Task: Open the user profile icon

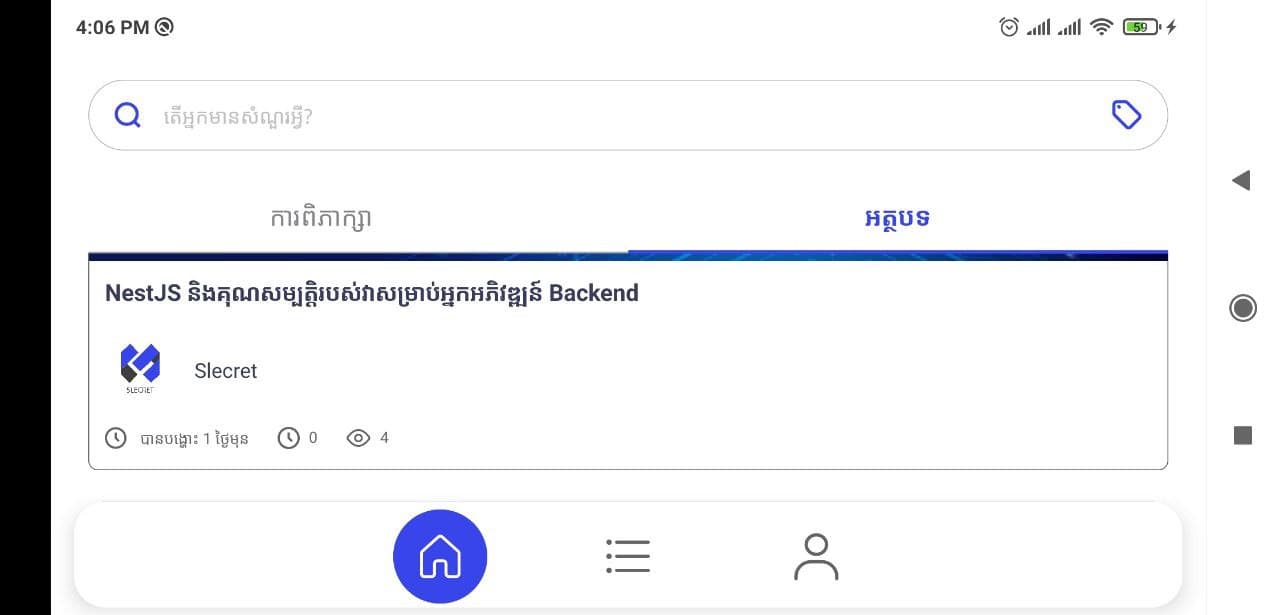Action: click(816, 557)
